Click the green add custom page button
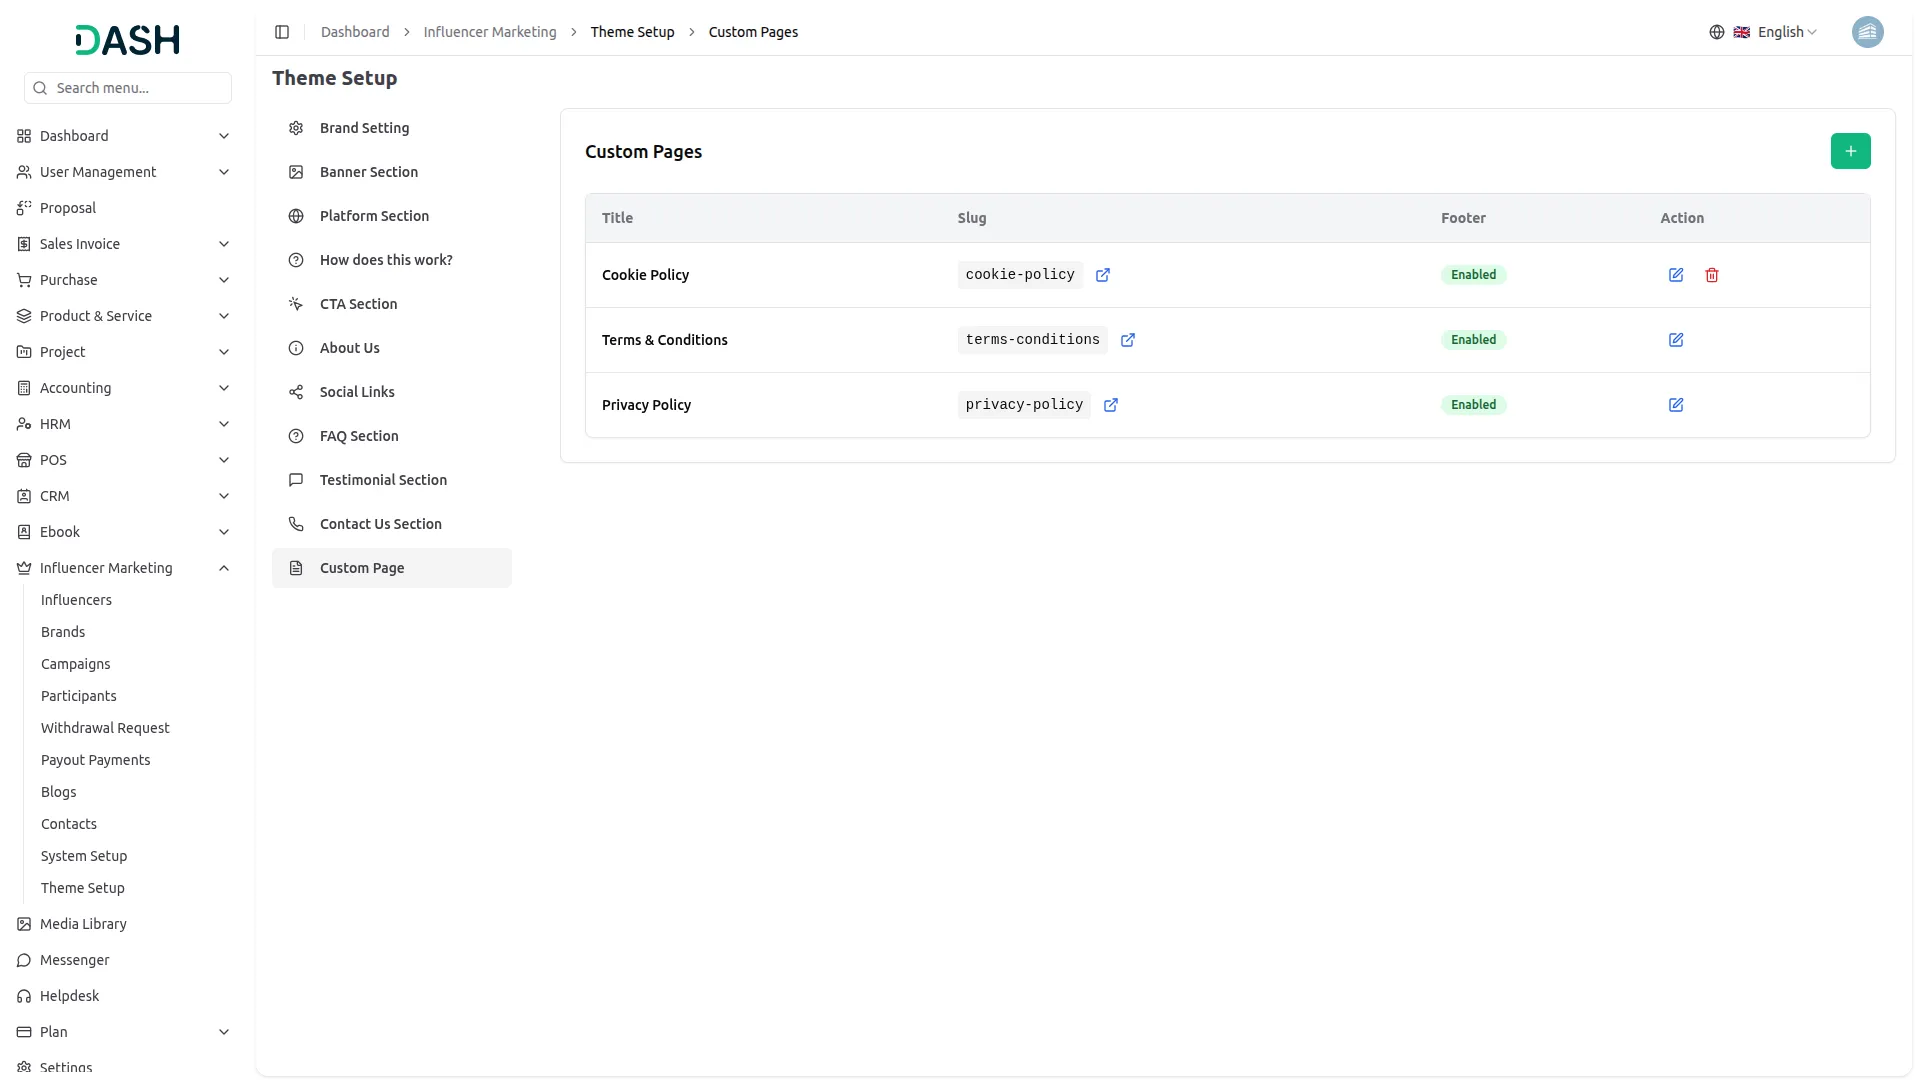This screenshot has width=1920, height=1080. coord(1850,151)
